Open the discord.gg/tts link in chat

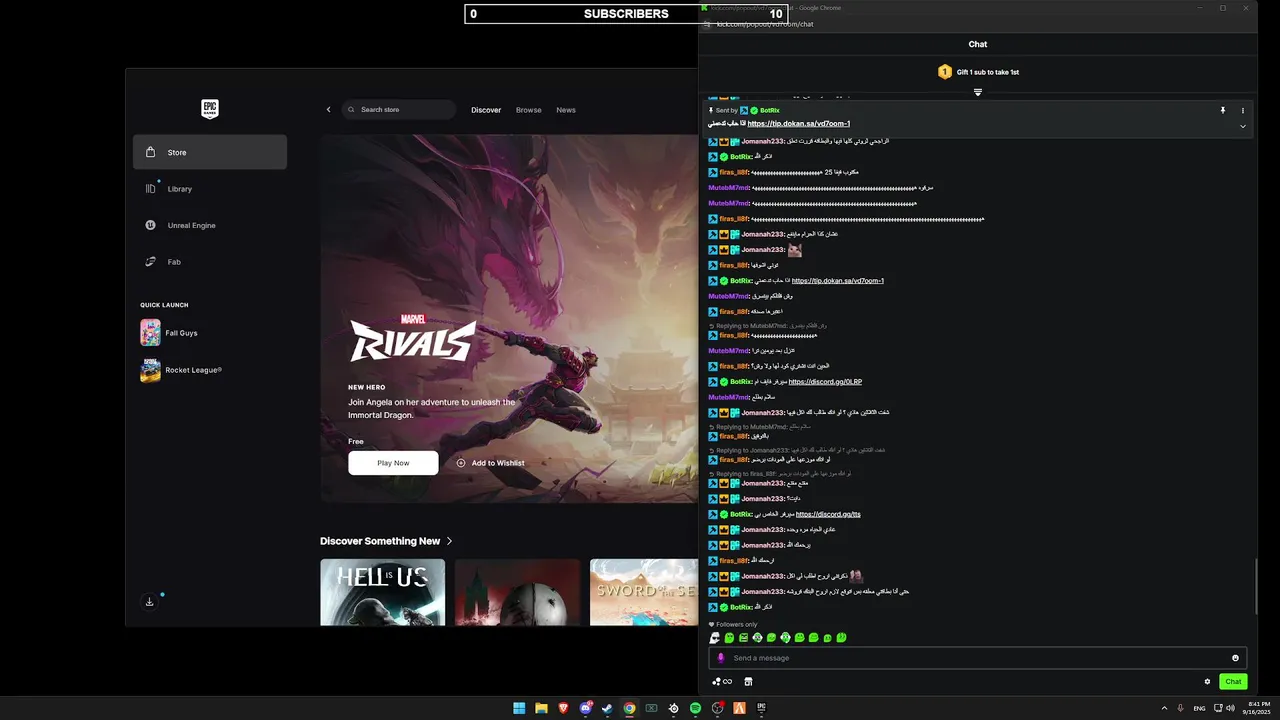coord(828,514)
